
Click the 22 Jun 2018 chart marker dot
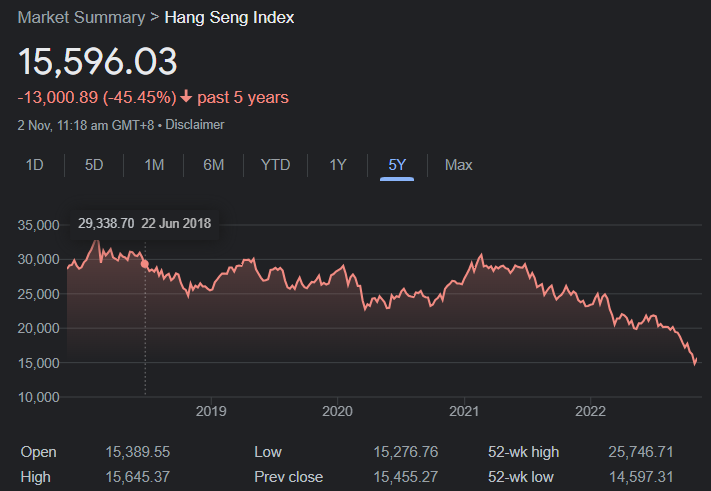tap(145, 264)
